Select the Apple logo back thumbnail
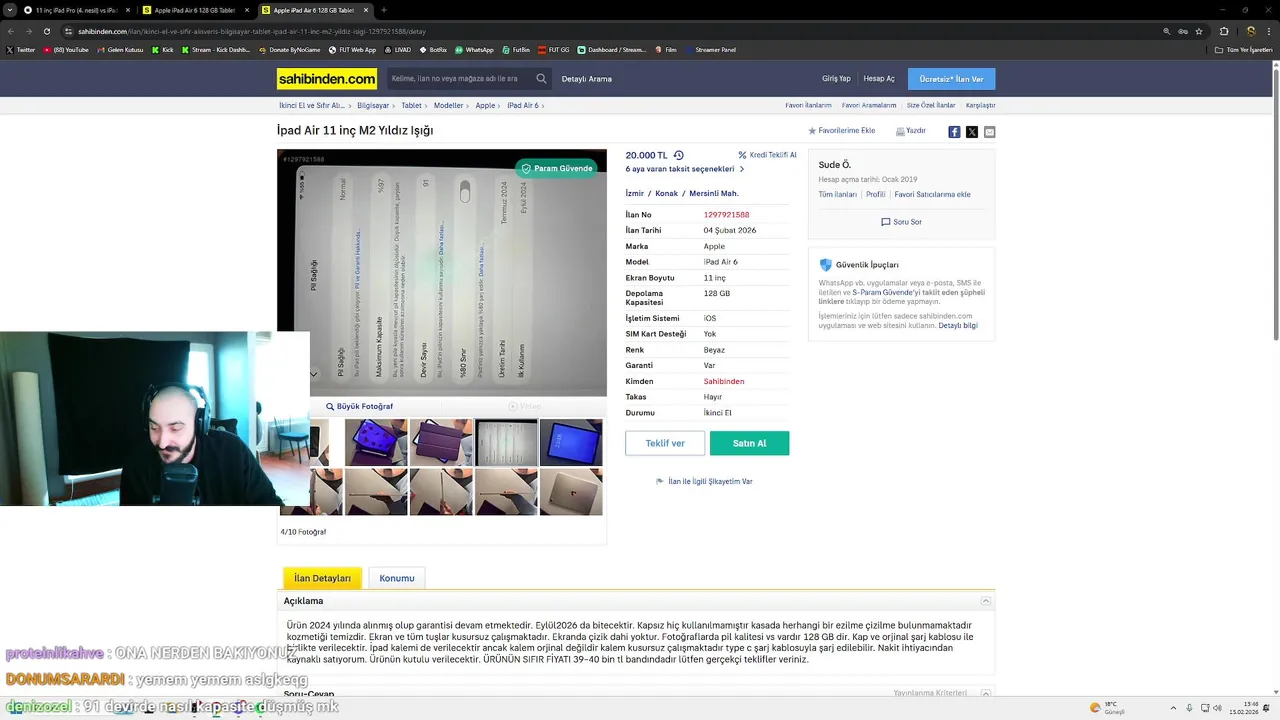Viewport: 1280px width, 720px height. 571,492
